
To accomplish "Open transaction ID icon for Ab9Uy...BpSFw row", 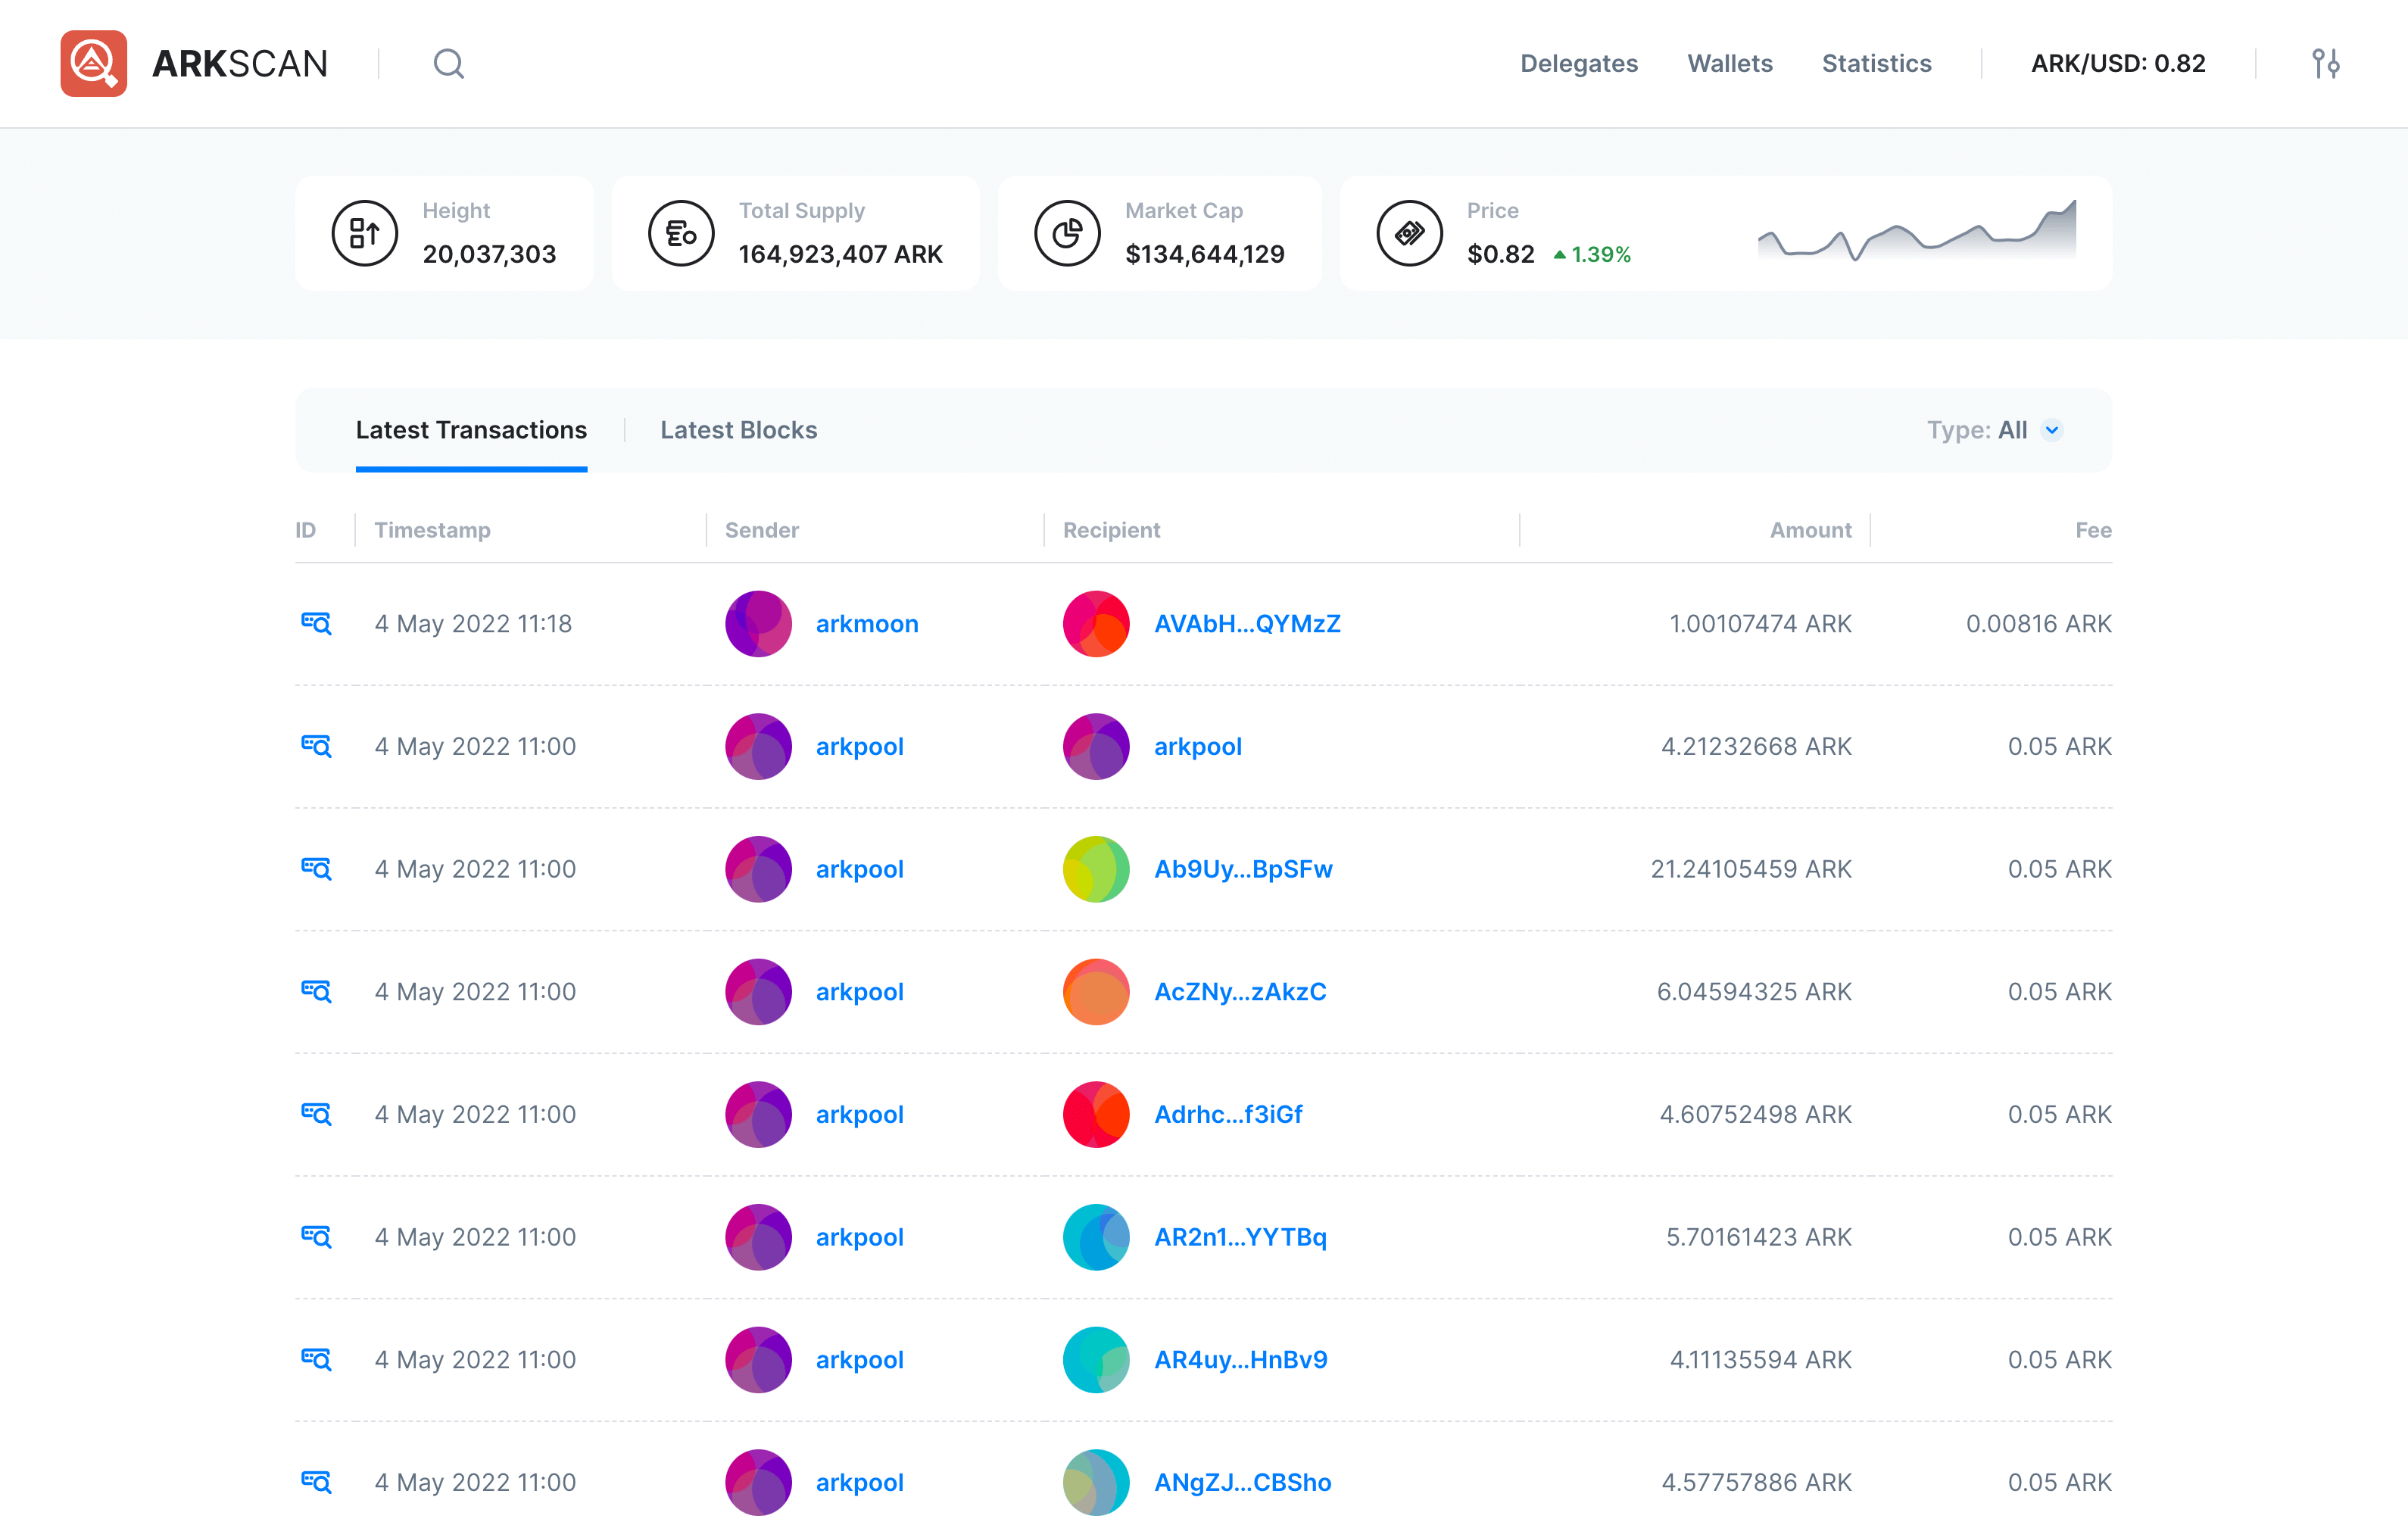I will [x=316, y=868].
